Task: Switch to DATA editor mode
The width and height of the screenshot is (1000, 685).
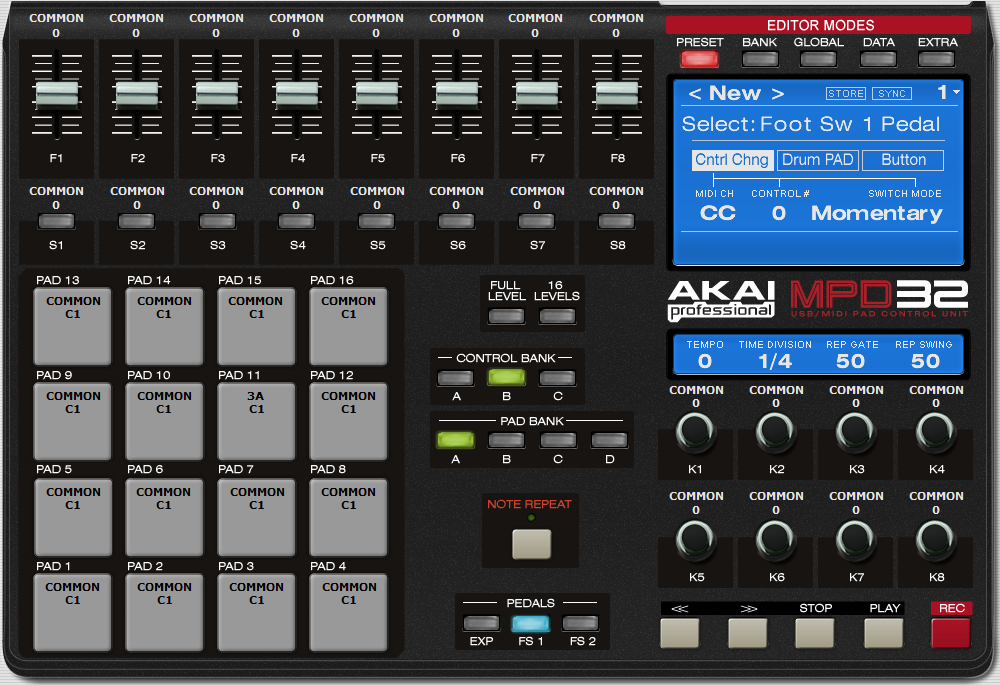Action: pyautogui.click(x=878, y=59)
